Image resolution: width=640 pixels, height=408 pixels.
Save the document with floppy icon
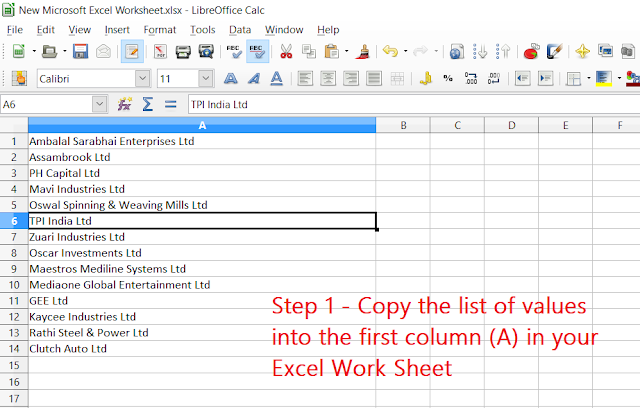(80, 52)
